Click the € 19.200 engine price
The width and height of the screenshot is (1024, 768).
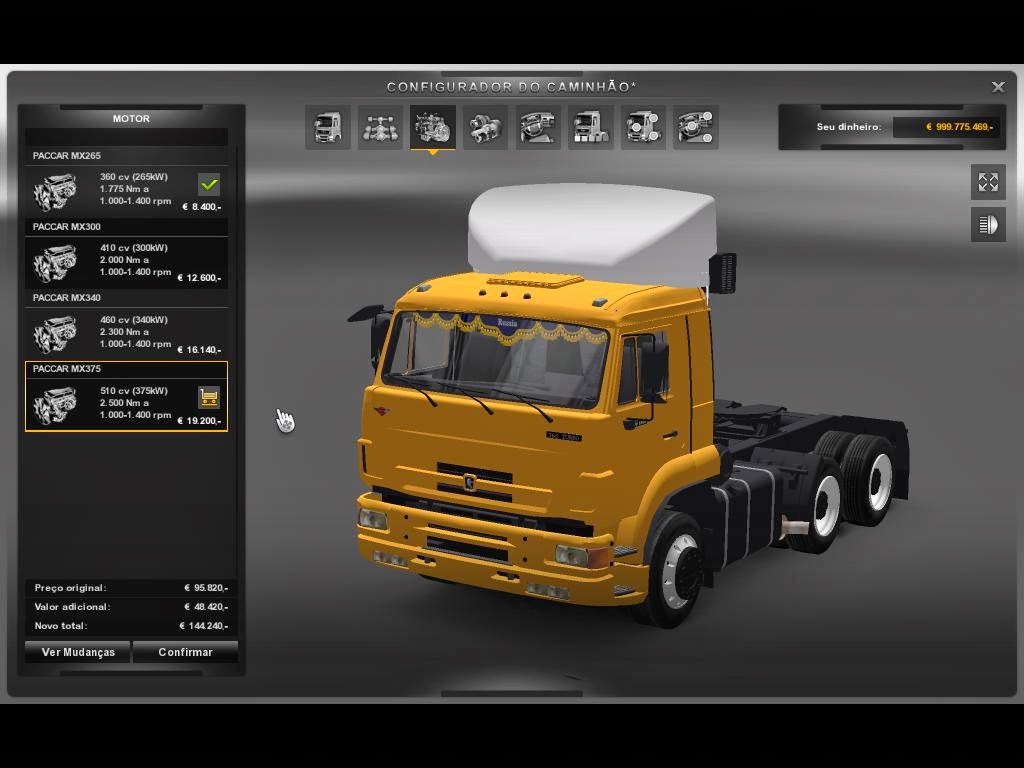tap(199, 421)
